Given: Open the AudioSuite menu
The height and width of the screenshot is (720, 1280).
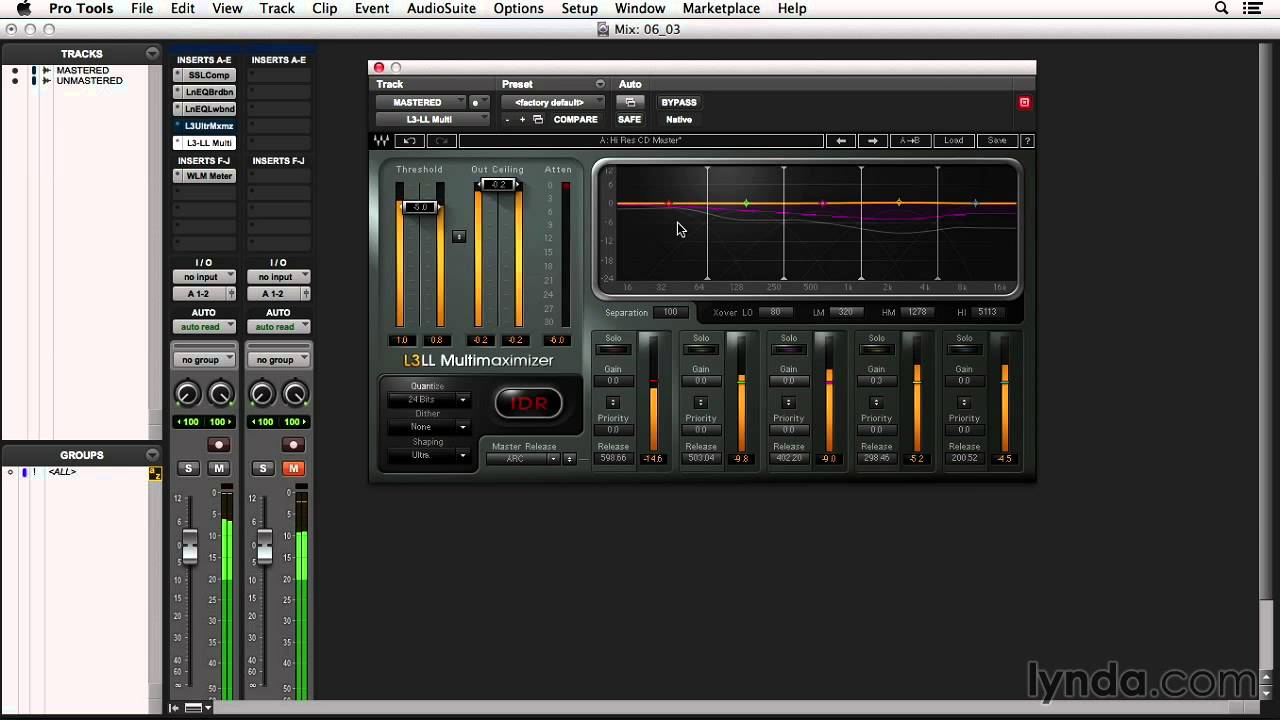Looking at the screenshot, I should coord(441,8).
